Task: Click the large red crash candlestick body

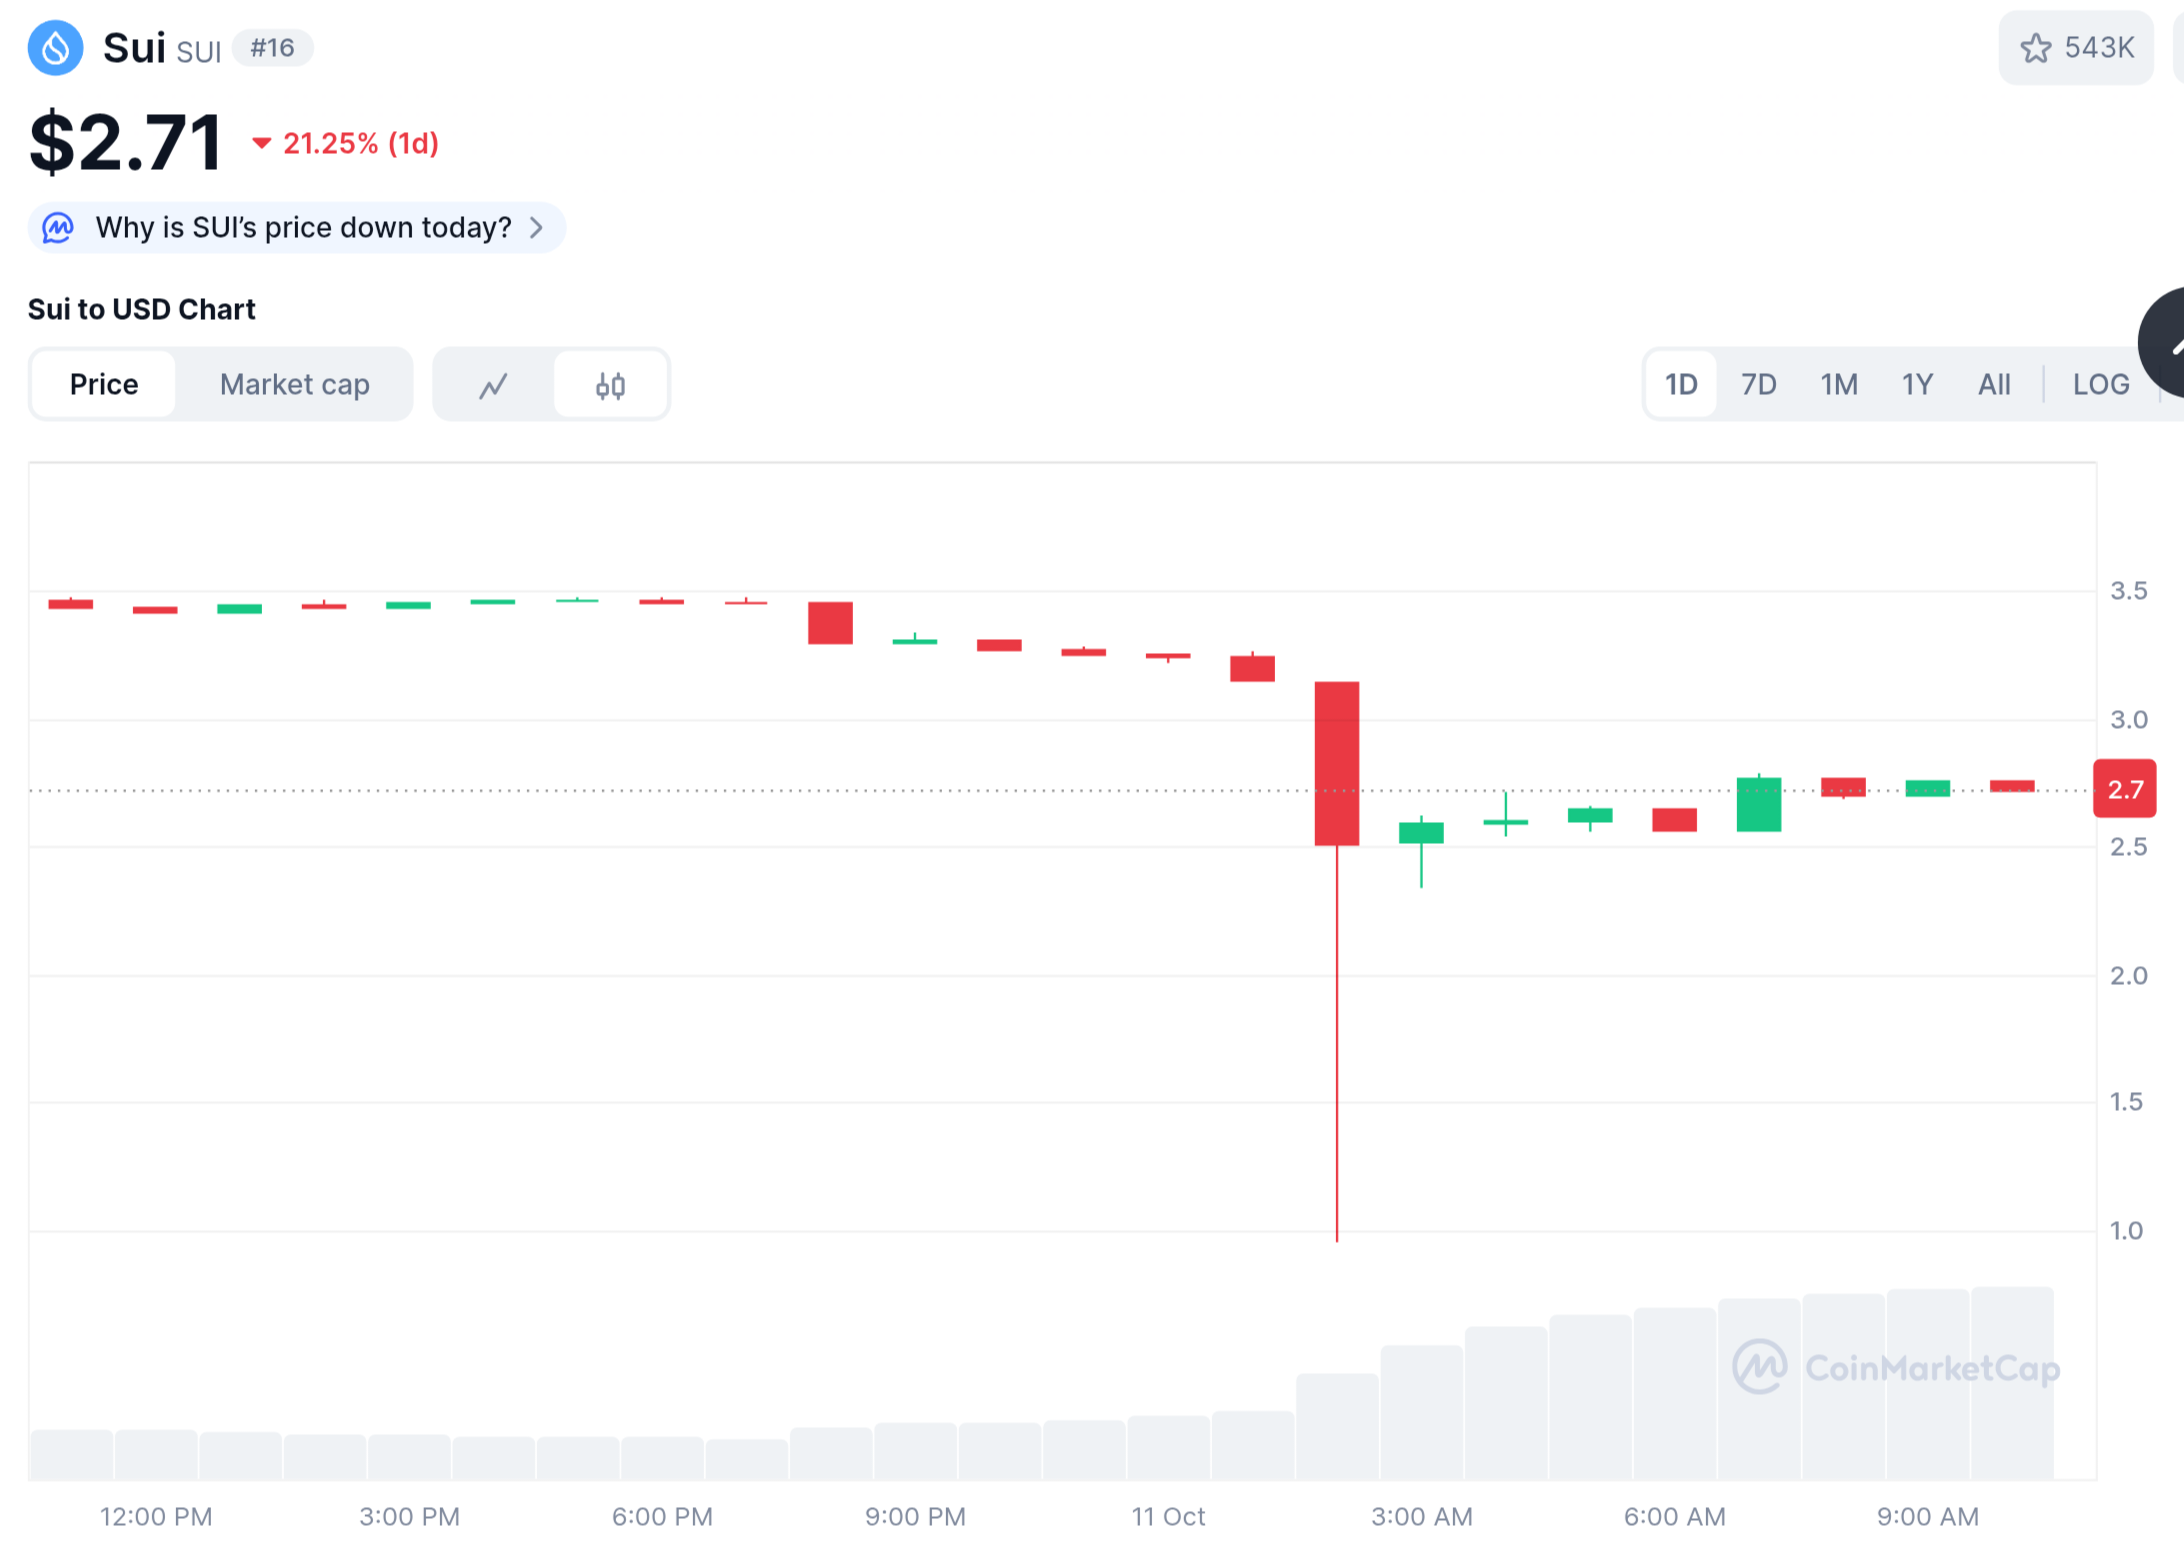Action: tap(1337, 763)
